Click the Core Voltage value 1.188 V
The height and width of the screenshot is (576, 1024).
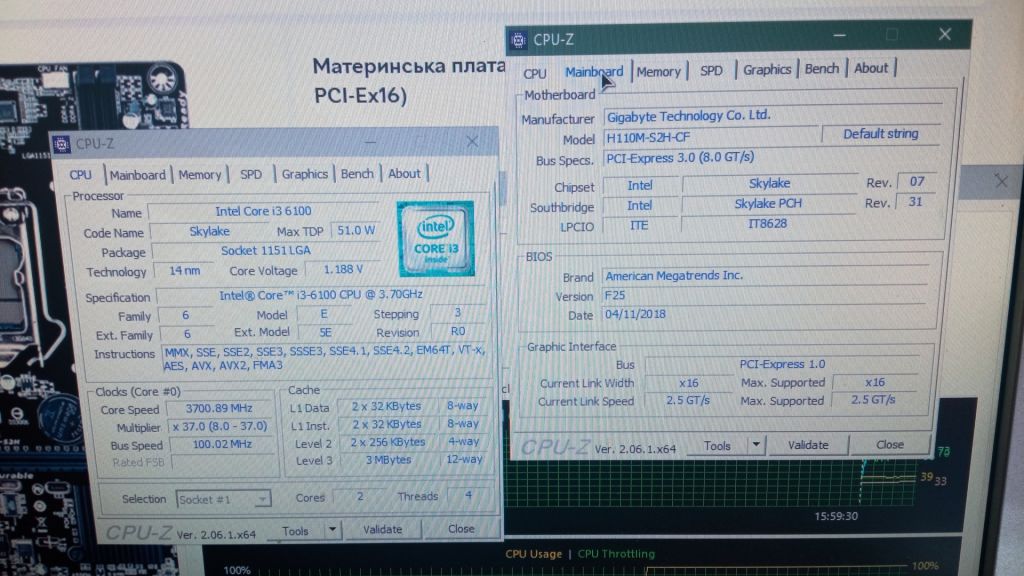coord(344,270)
